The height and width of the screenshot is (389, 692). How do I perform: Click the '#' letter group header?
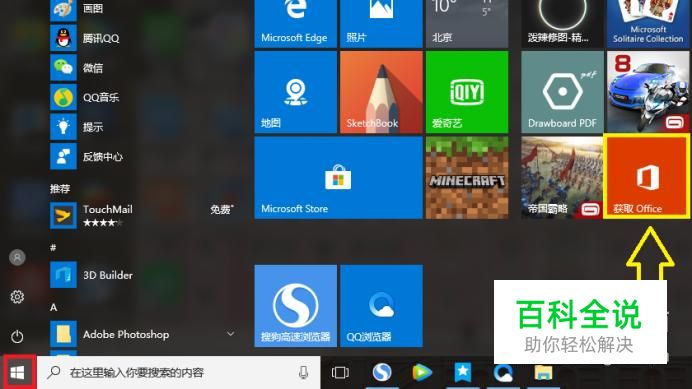(x=53, y=248)
